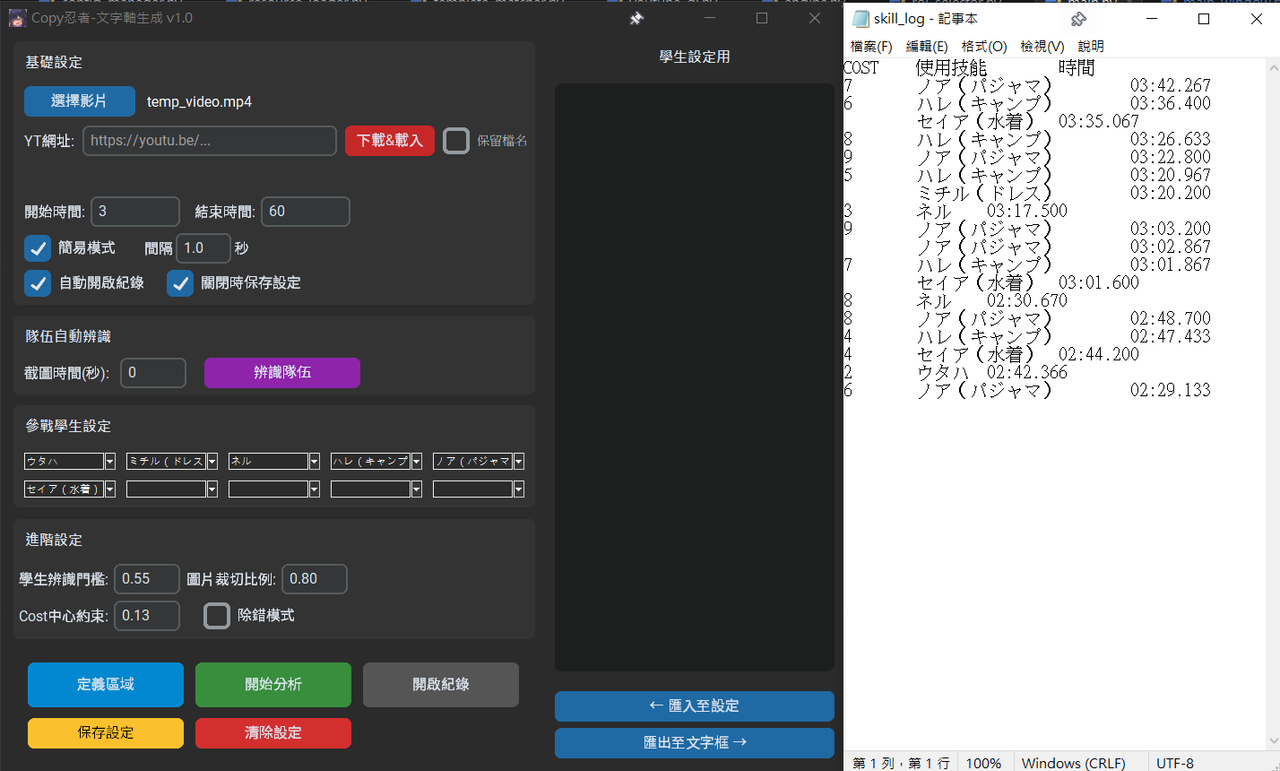1280x771 pixels.
Task: Toggle the 保留檔名 checkbox
Action: click(456, 141)
